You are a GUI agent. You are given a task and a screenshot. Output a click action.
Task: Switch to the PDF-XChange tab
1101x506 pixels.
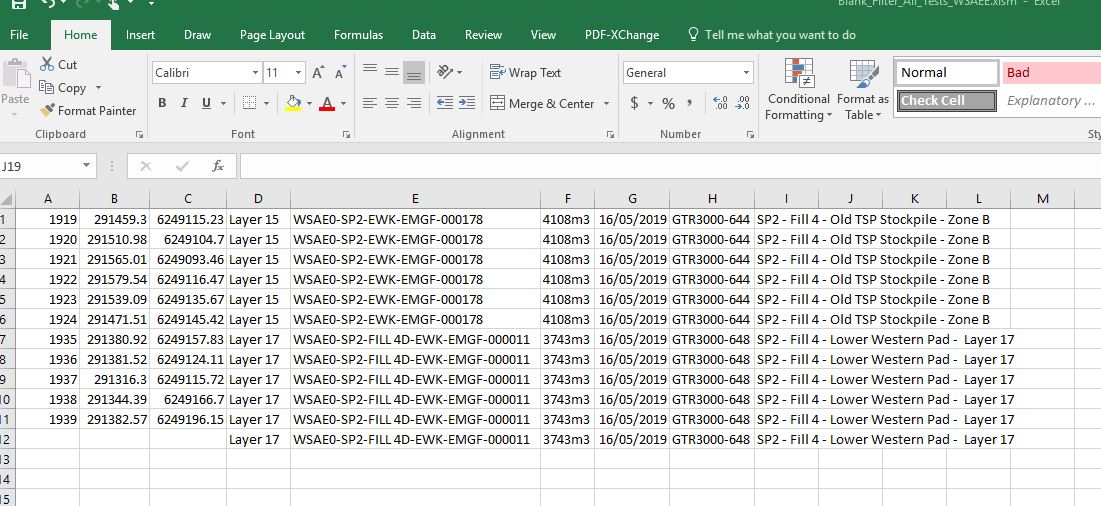click(x=622, y=34)
